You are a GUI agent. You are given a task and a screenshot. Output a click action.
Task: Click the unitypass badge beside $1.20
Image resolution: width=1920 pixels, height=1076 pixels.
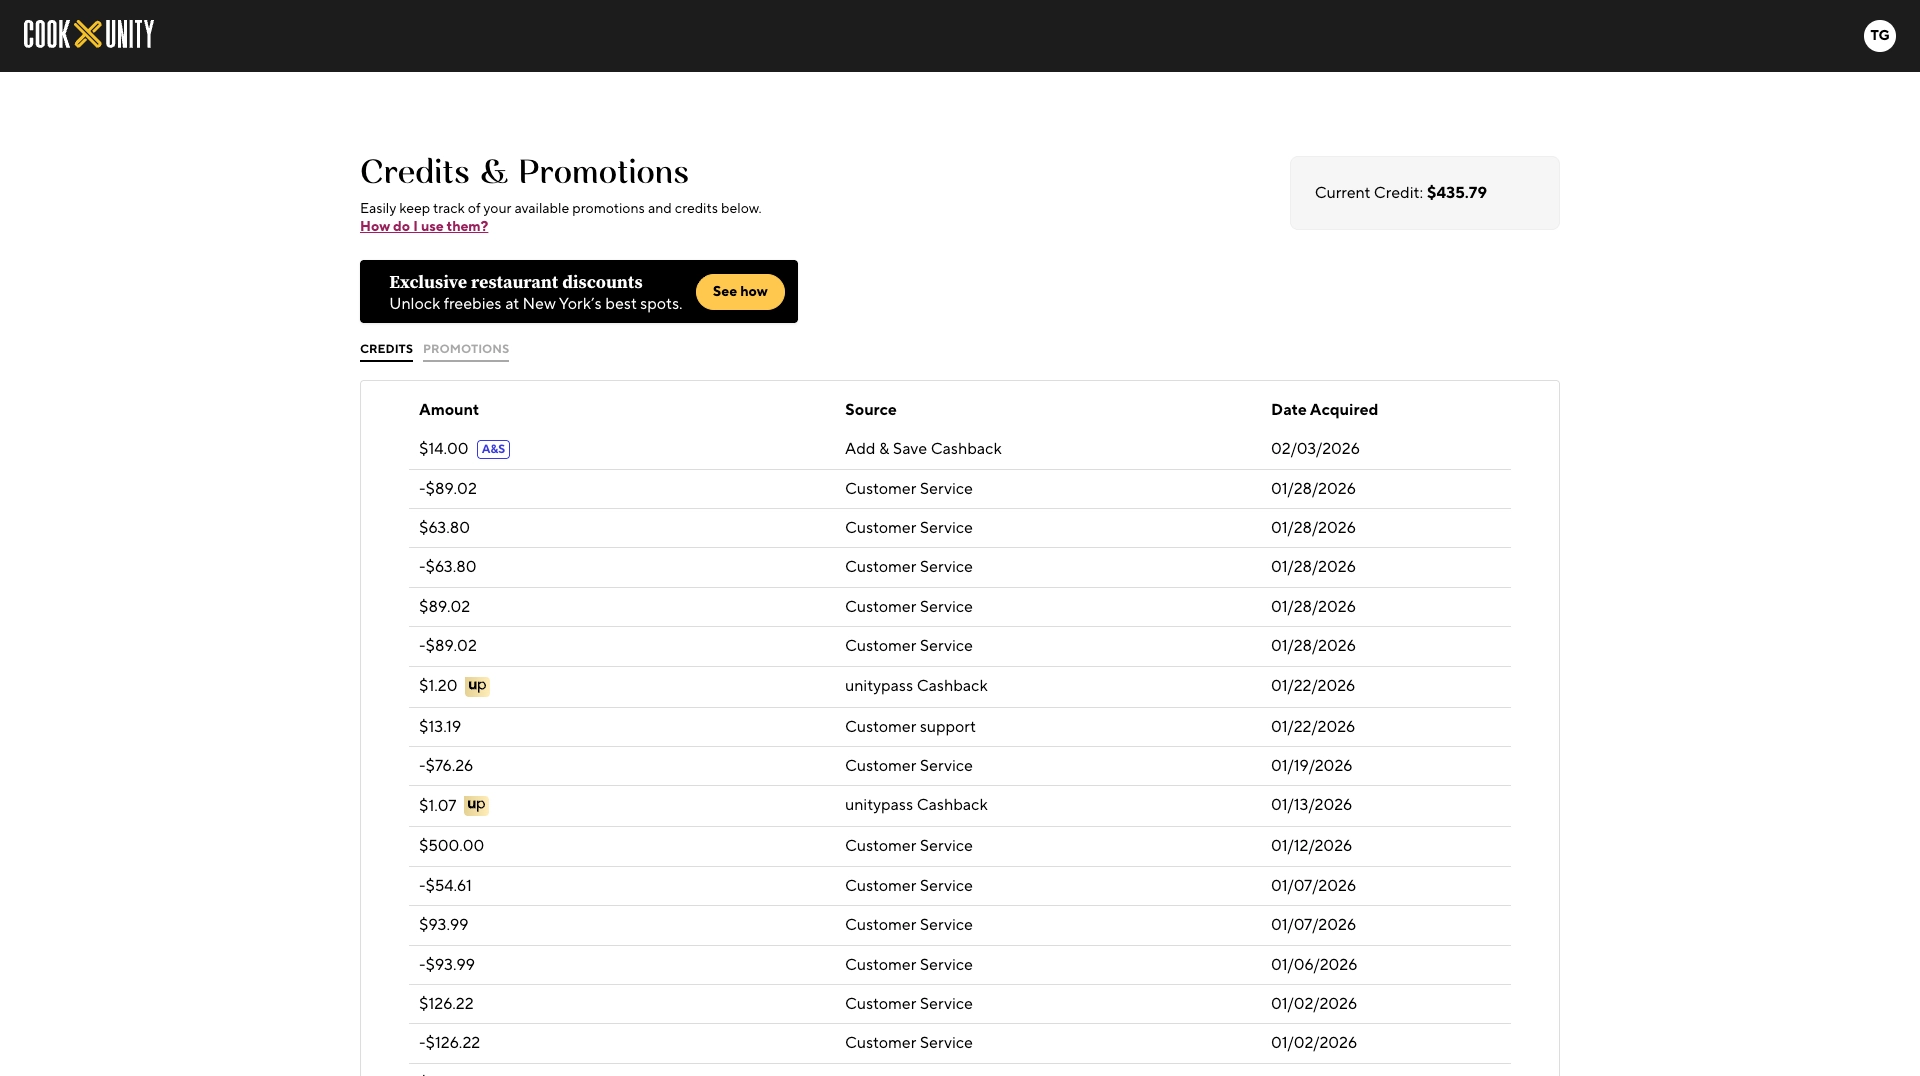(x=477, y=686)
